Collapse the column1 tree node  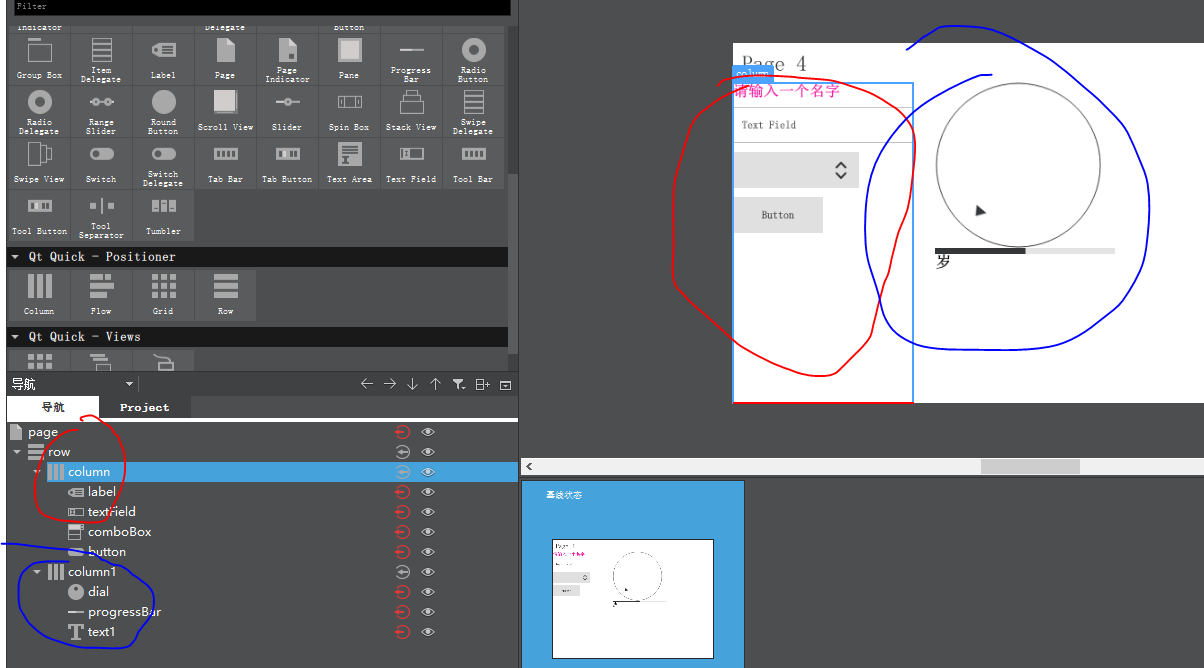[x=37, y=572]
